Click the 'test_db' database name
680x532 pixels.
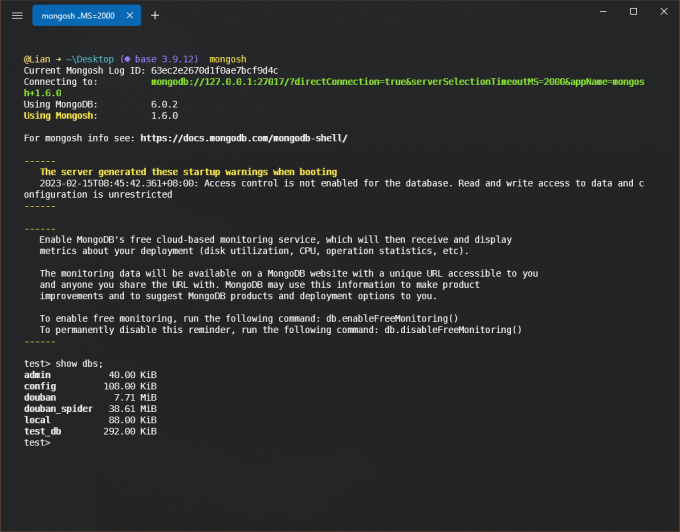click(x=42, y=431)
